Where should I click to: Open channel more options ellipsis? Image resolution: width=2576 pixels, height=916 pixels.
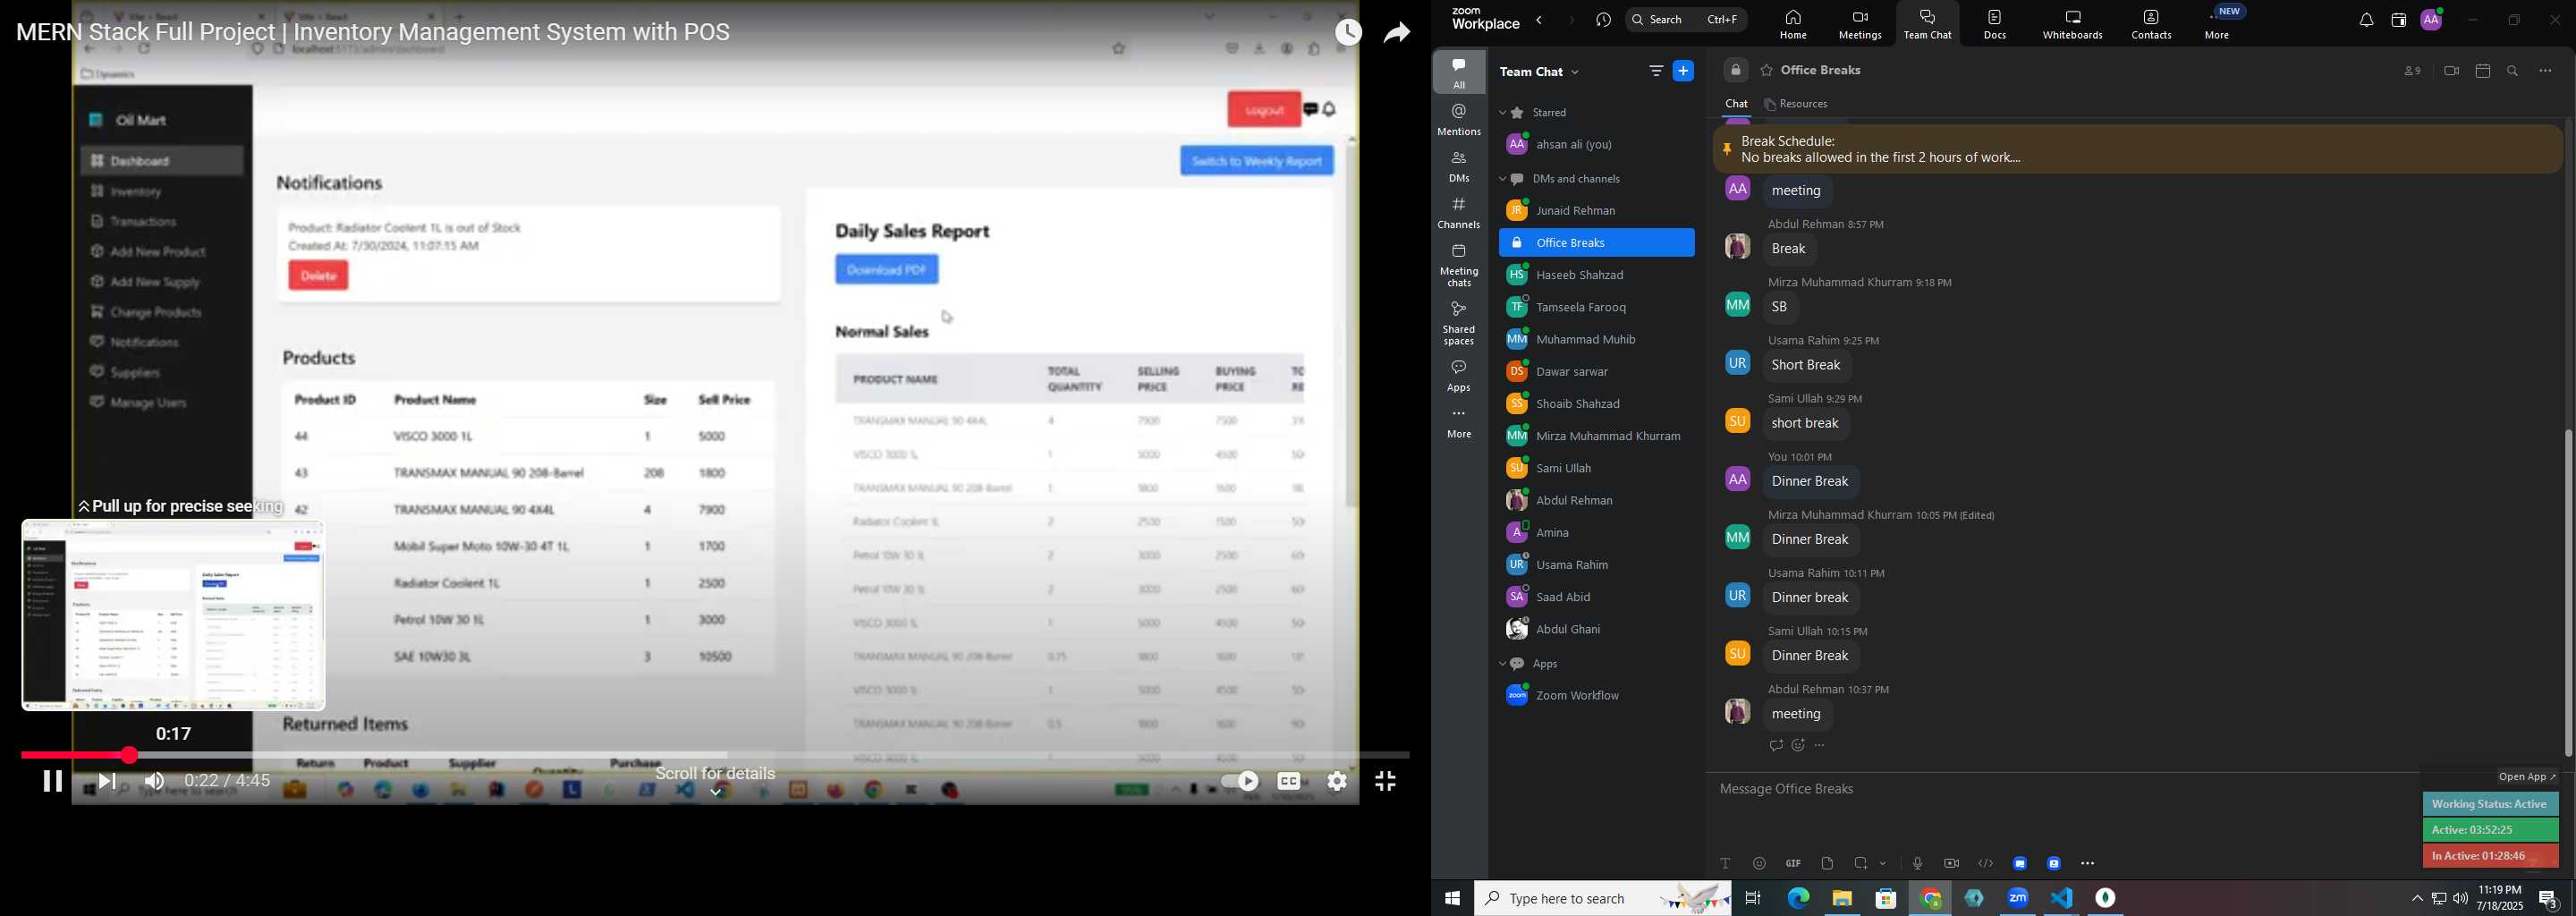point(2545,71)
